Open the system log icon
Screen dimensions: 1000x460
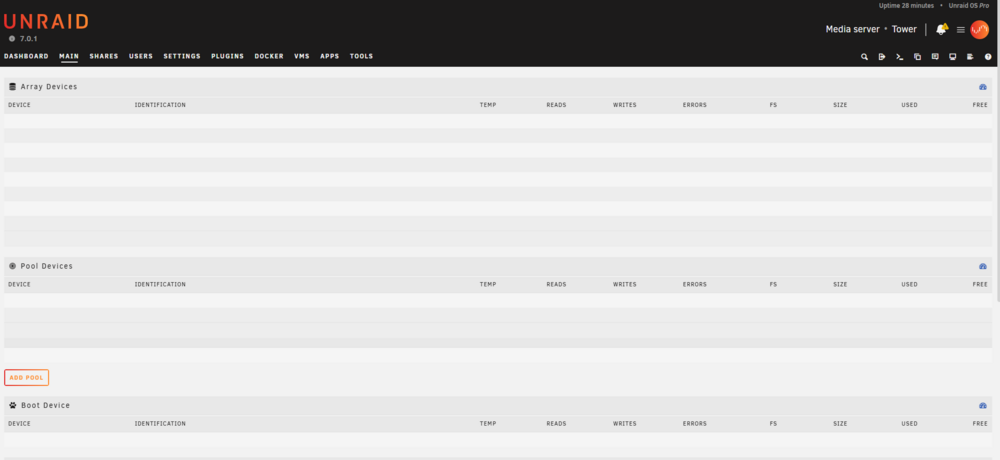(x=970, y=57)
